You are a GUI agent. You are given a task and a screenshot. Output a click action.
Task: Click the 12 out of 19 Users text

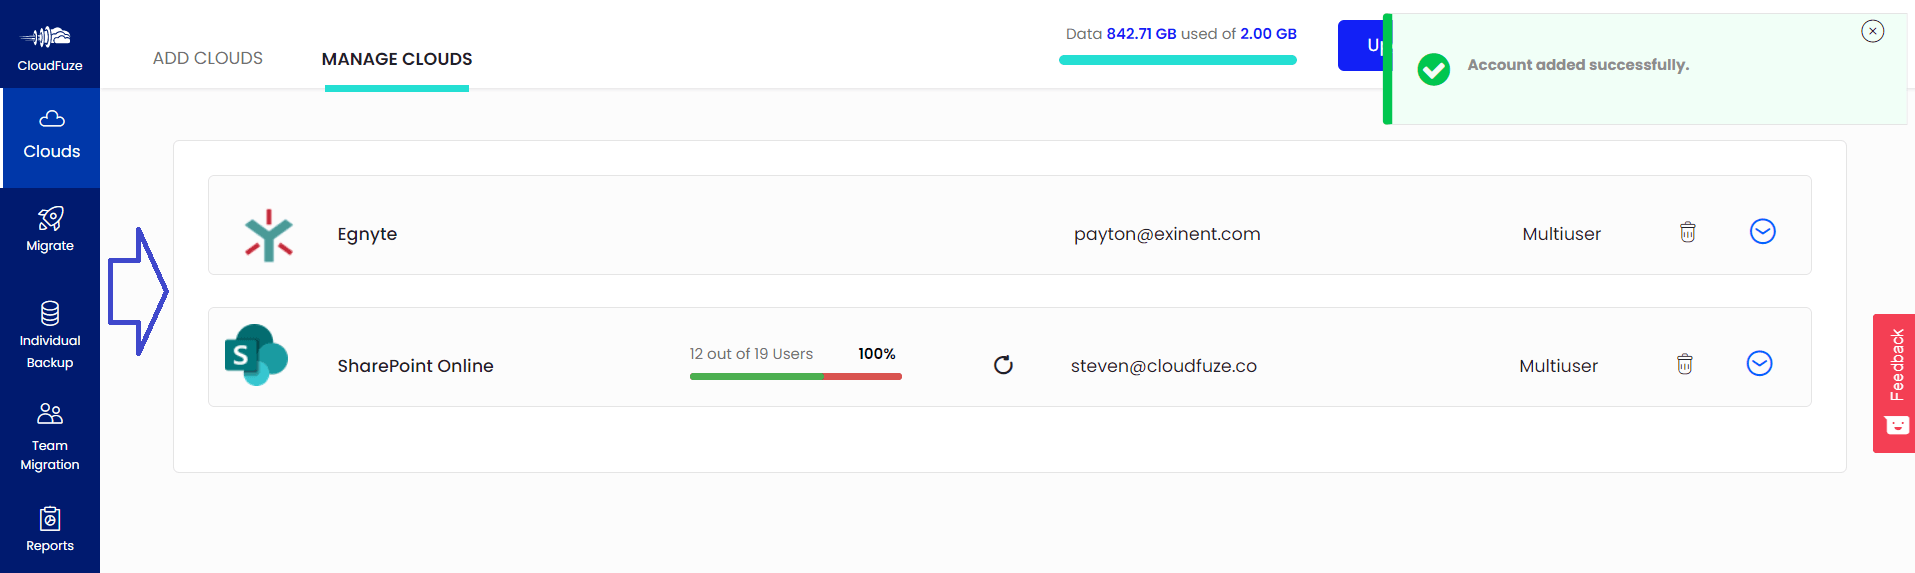click(751, 354)
